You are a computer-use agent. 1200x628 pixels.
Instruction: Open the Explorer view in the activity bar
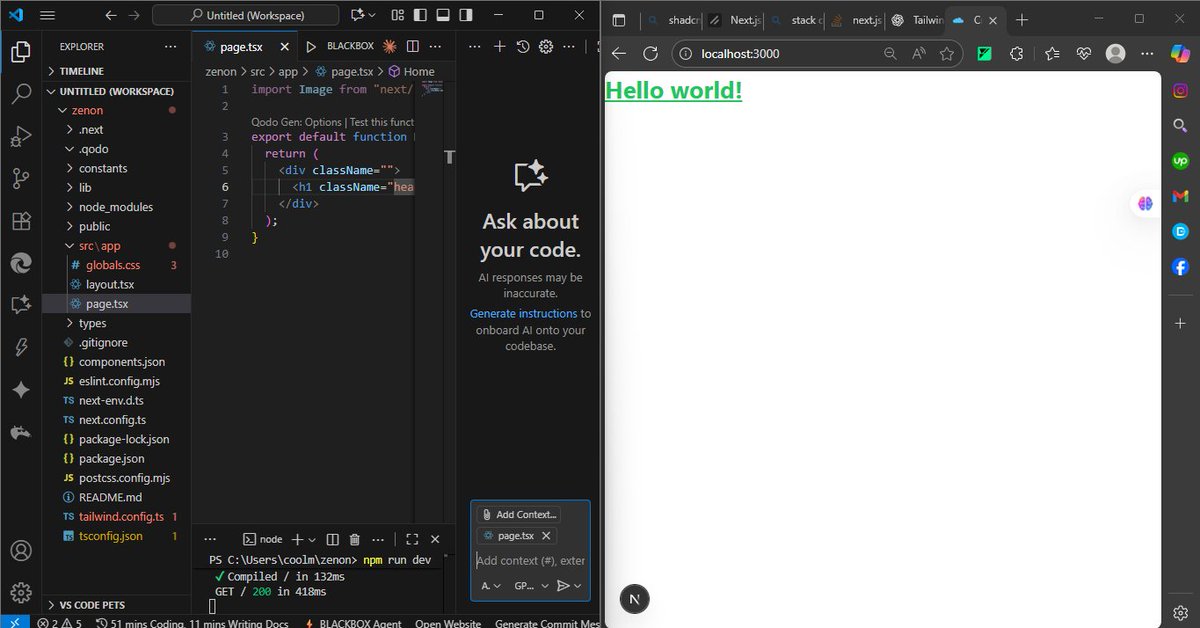[x=20, y=52]
